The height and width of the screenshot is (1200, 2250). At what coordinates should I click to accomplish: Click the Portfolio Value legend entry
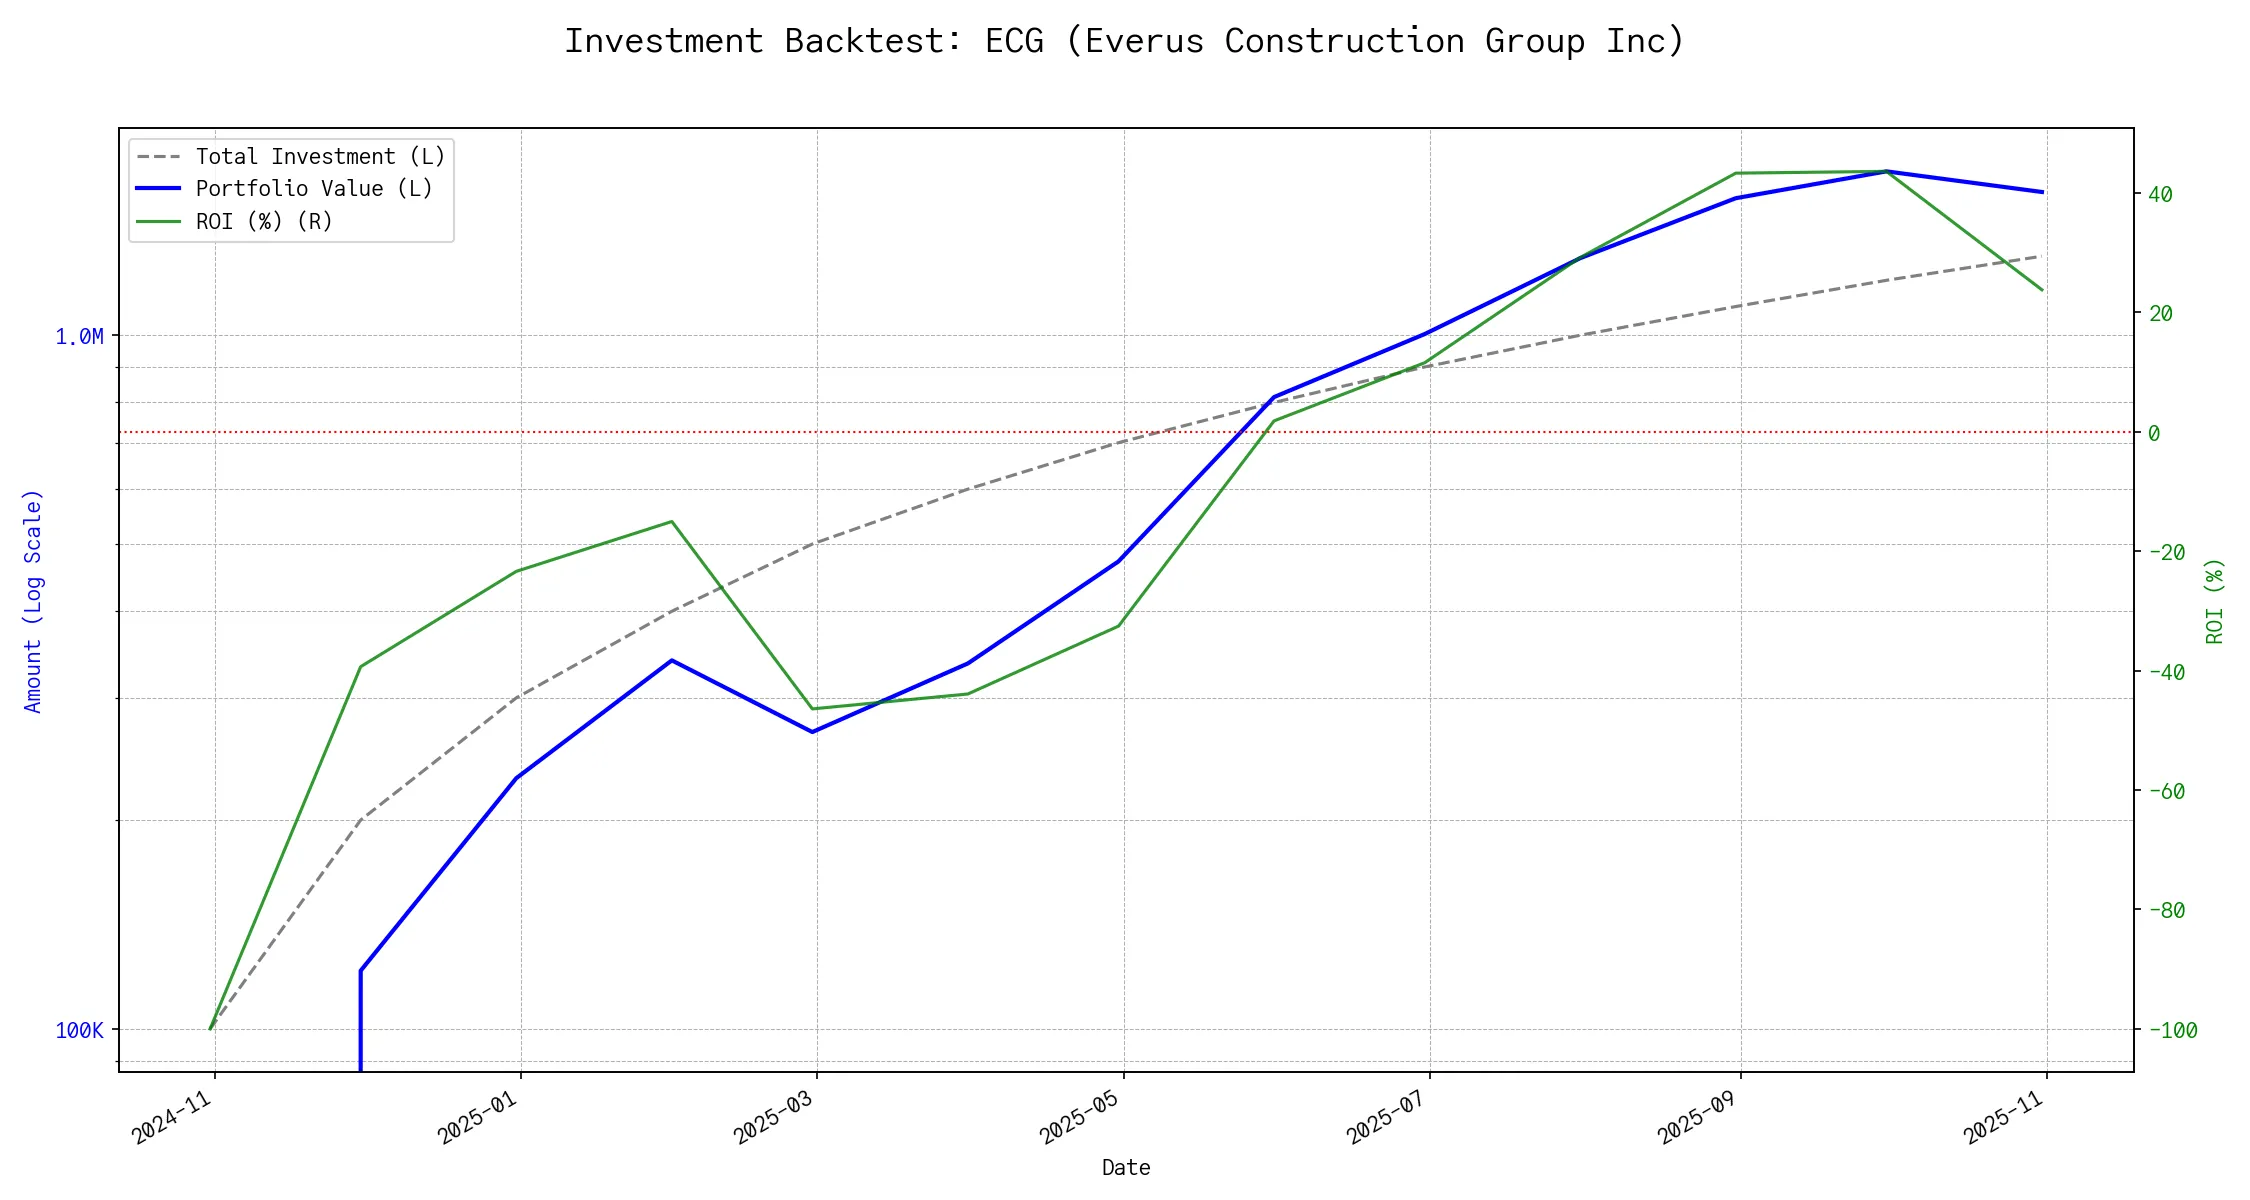pos(314,189)
